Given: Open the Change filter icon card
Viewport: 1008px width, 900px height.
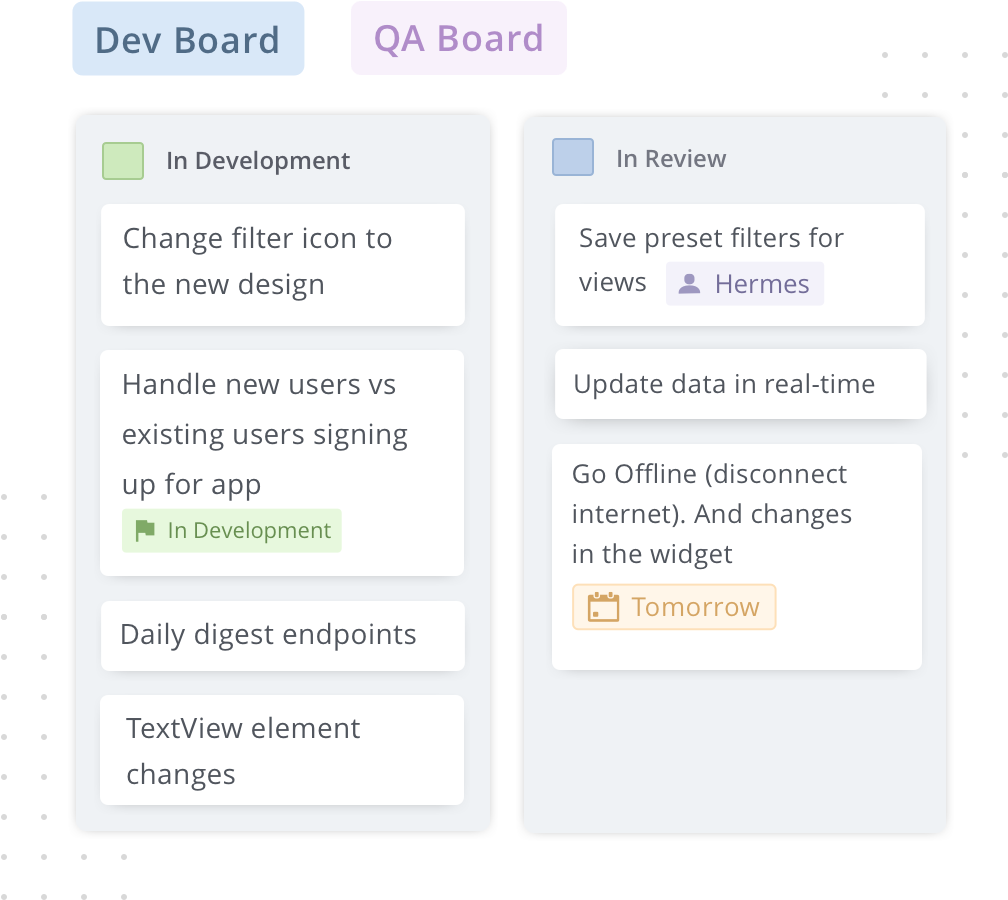Looking at the screenshot, I should click(x=283, y=265).
